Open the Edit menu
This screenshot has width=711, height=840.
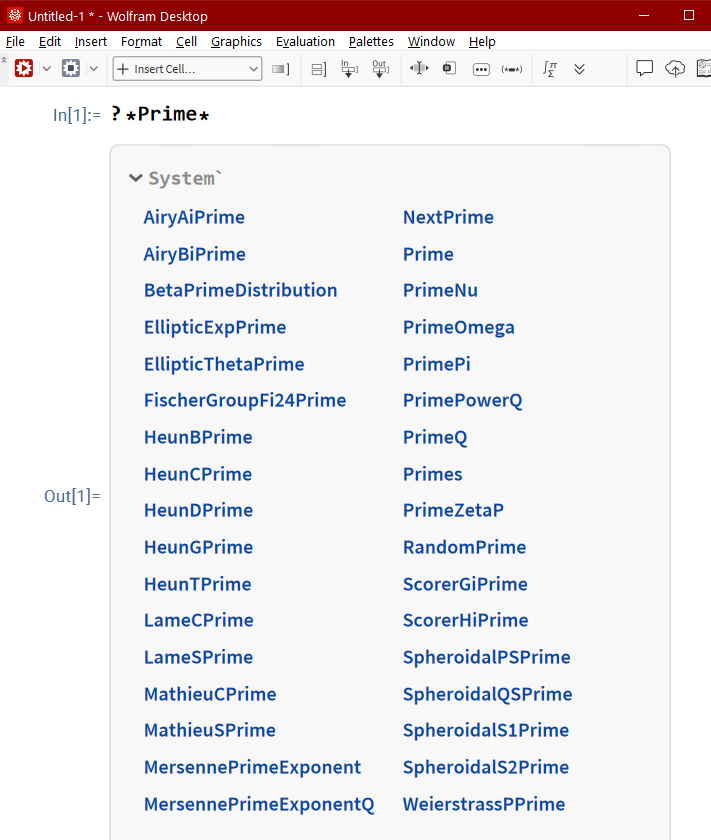click(49, 42)
